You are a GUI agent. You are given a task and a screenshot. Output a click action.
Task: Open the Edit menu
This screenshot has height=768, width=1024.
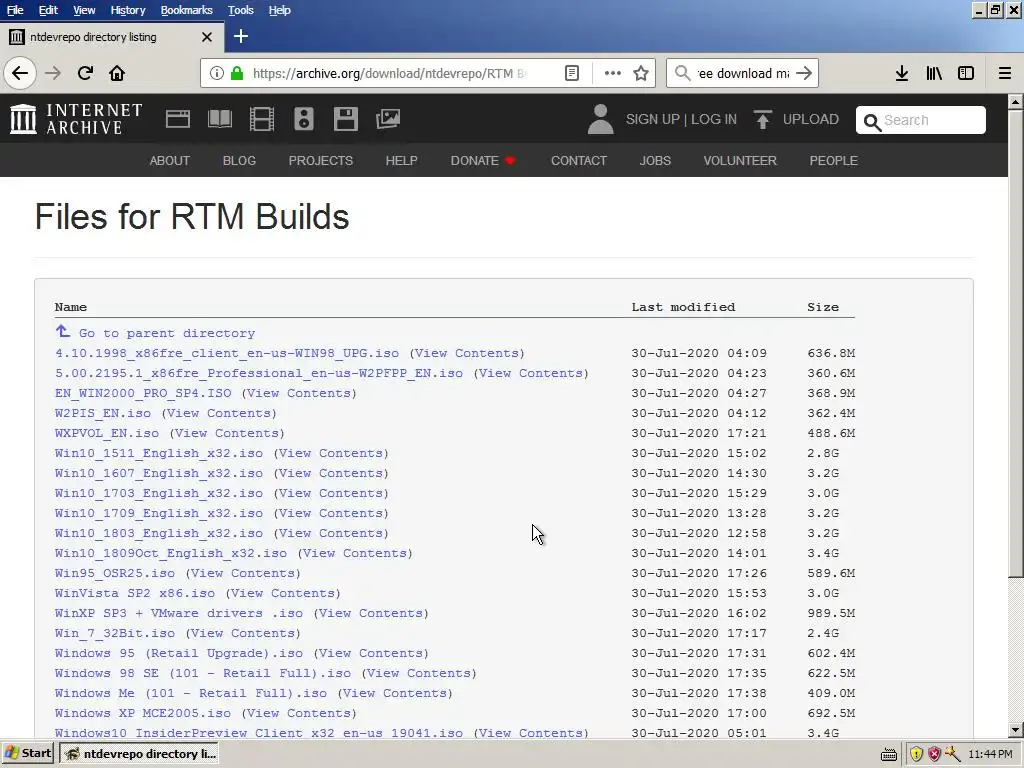48,10
